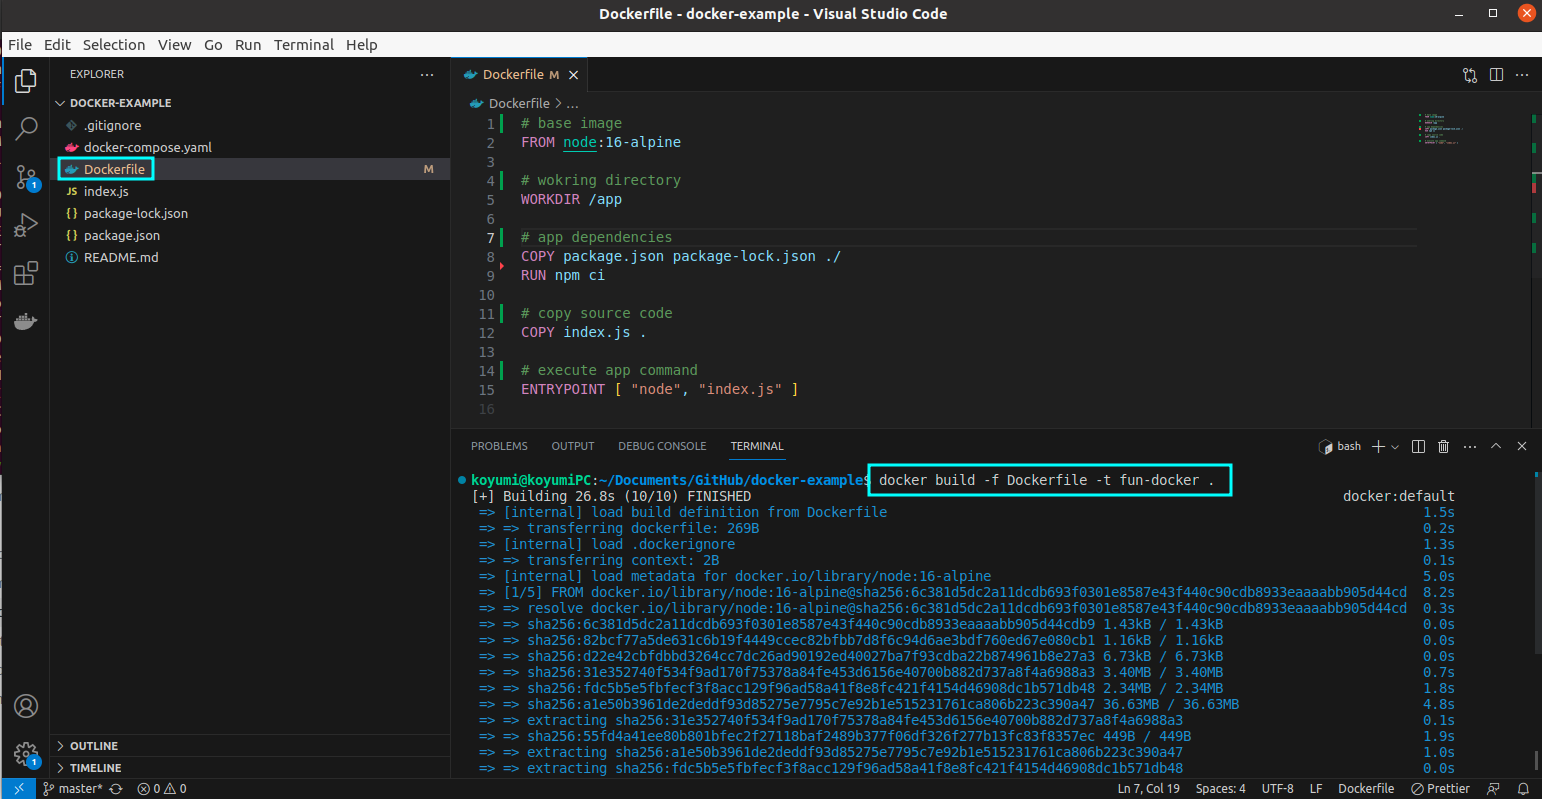Split the terminal panel

click(1418, 446)
